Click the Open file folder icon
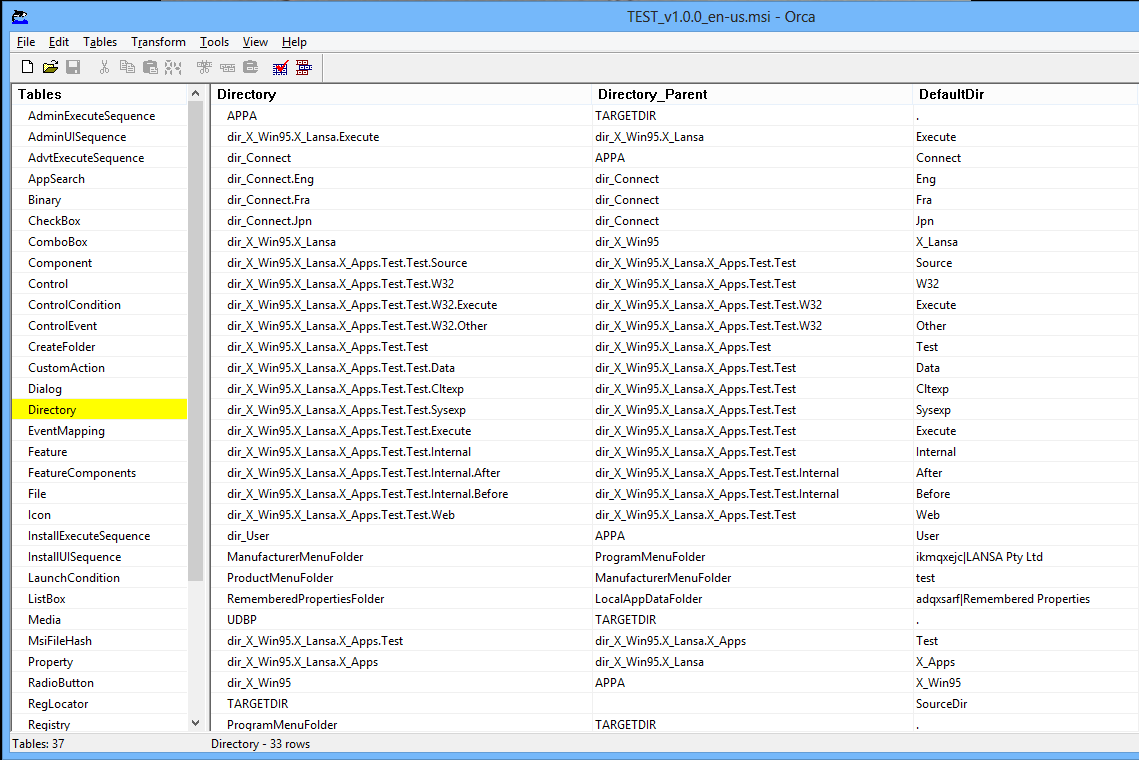Viewport: 1139px width, 760px height. (50, 67)
